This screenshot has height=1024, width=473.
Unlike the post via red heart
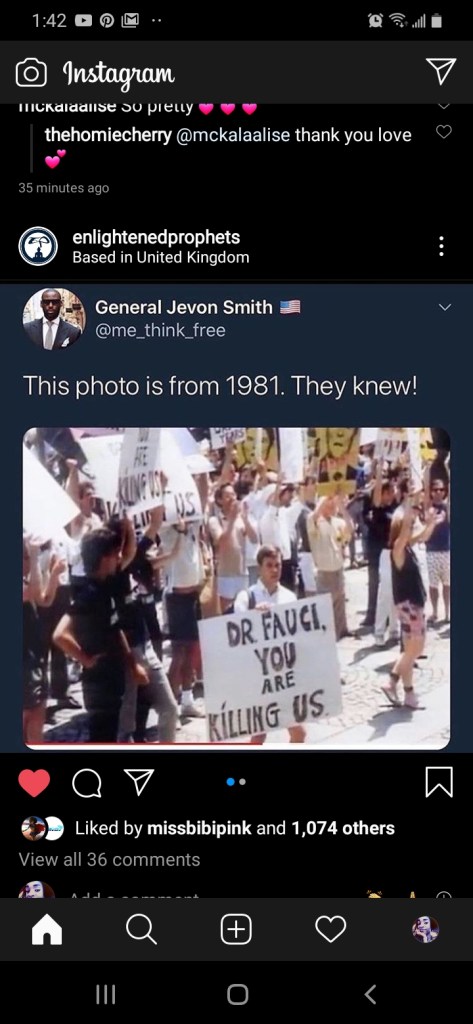coord(34,783)
